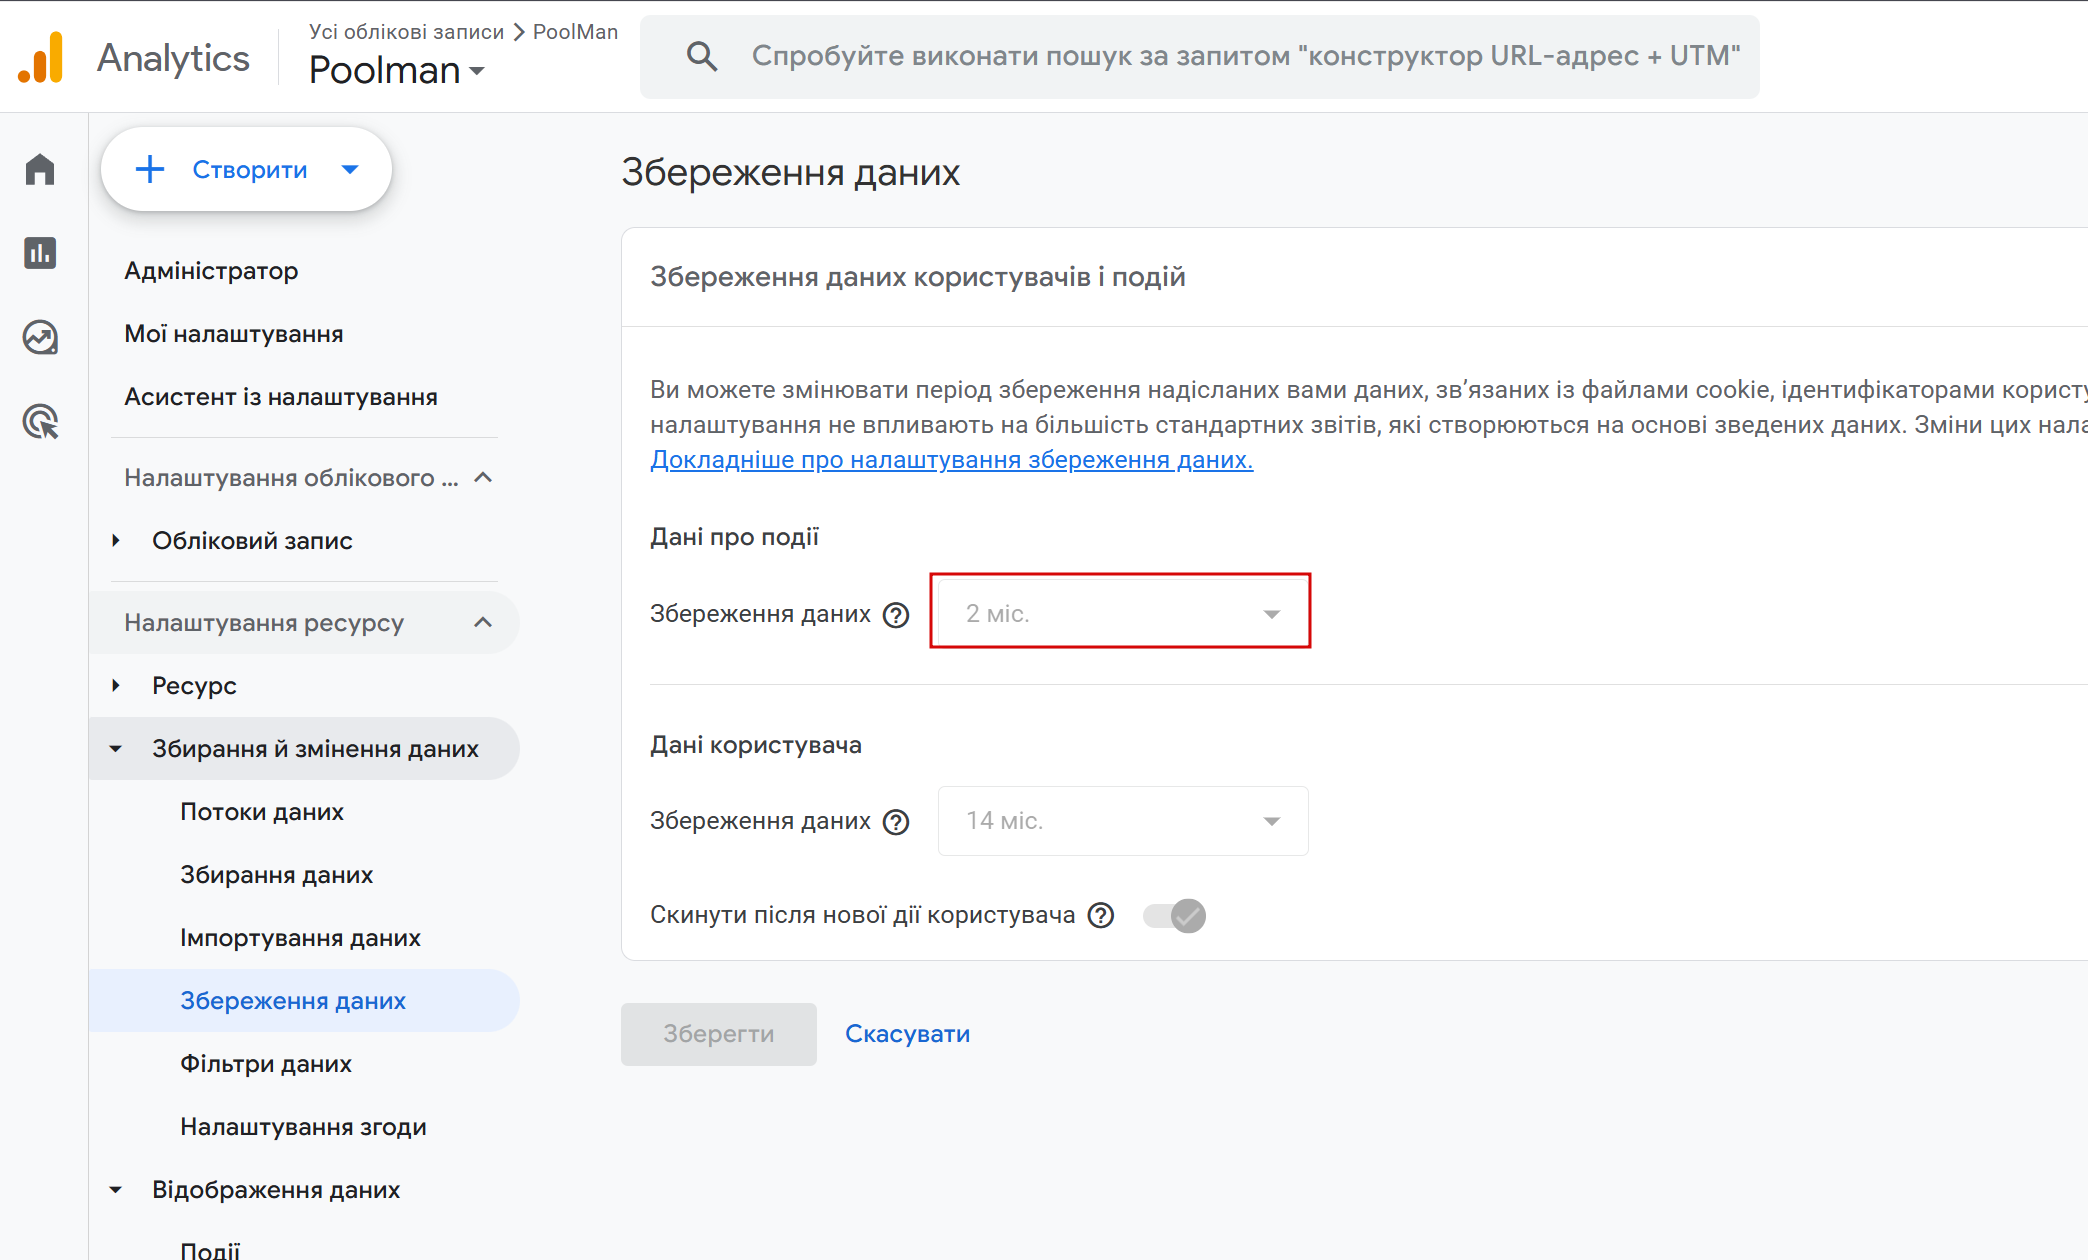Click into the top search field

(x=1245, y=56)
